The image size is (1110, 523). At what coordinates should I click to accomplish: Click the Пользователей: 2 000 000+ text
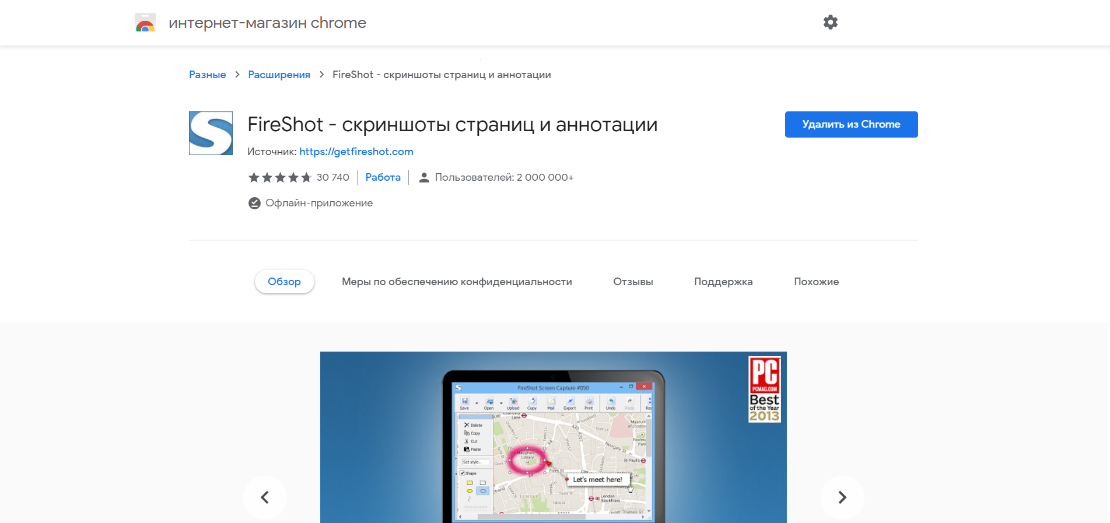point(504,178)
